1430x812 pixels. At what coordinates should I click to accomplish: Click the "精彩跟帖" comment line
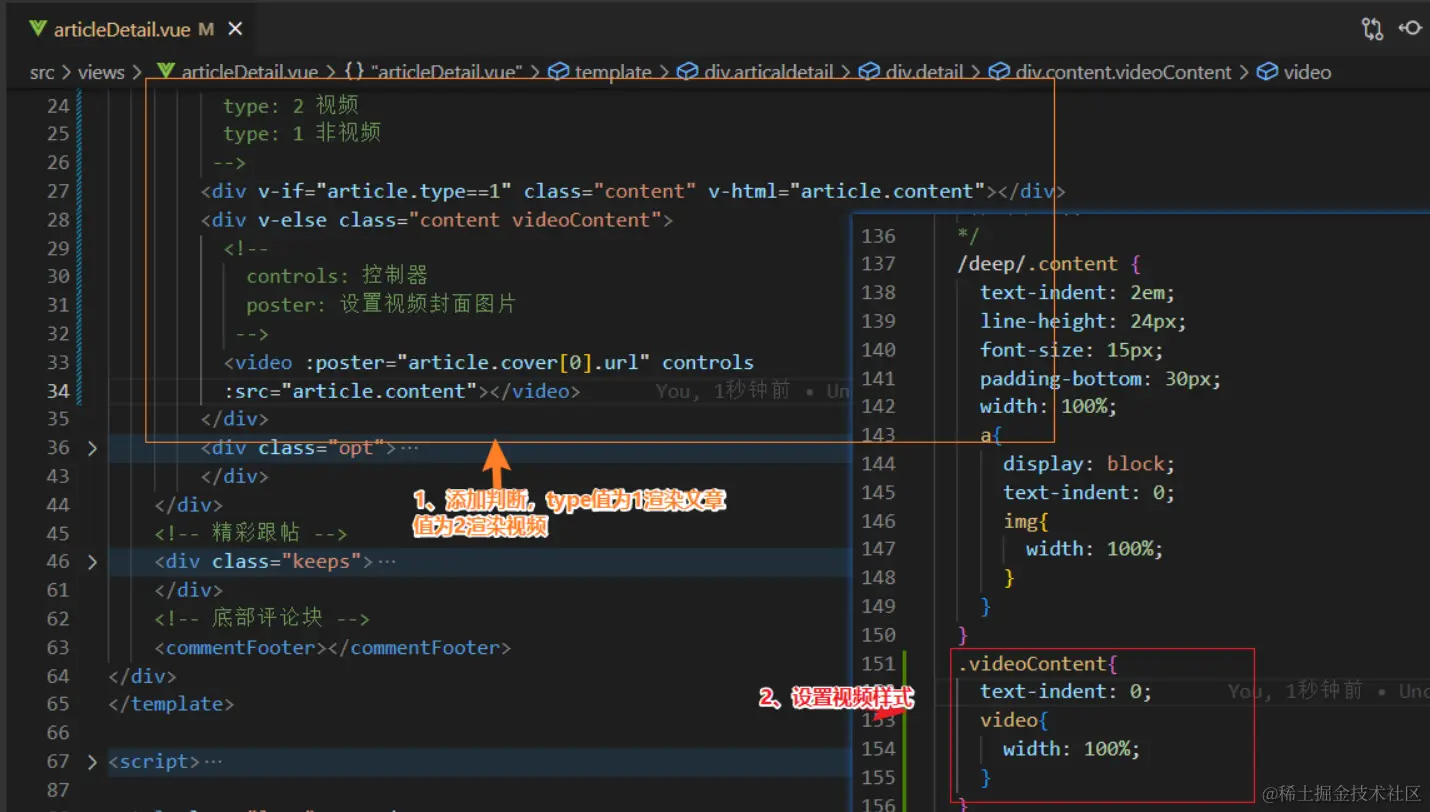click(251, 534)
